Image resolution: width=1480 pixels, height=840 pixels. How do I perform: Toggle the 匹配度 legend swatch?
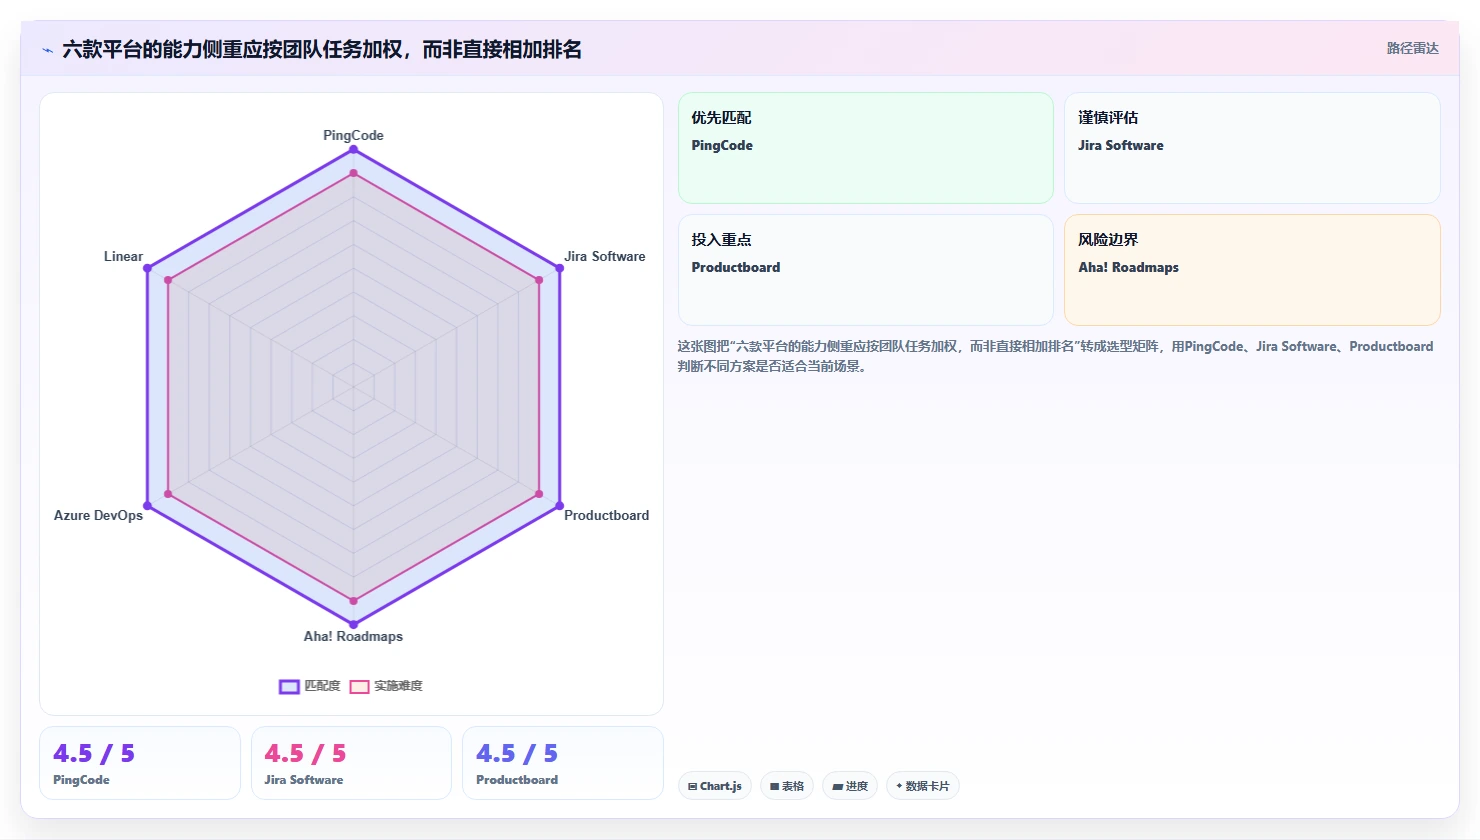(x=289, y=686)
